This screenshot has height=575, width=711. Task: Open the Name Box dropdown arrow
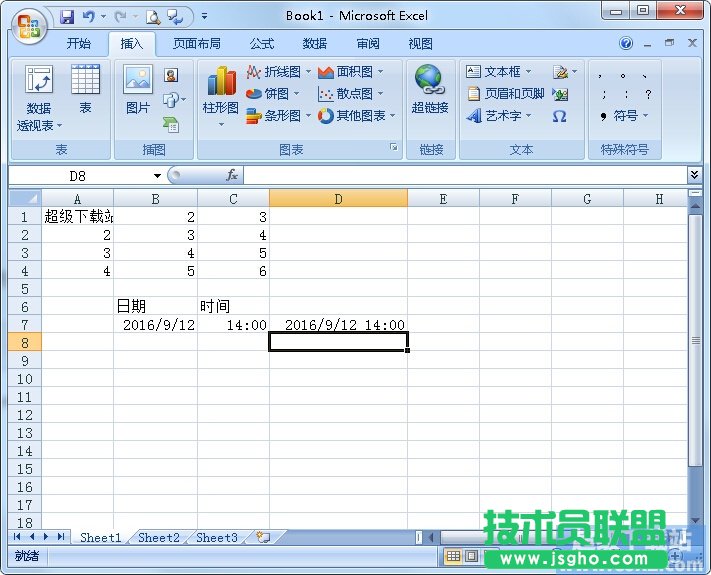(x=157, y=176)
